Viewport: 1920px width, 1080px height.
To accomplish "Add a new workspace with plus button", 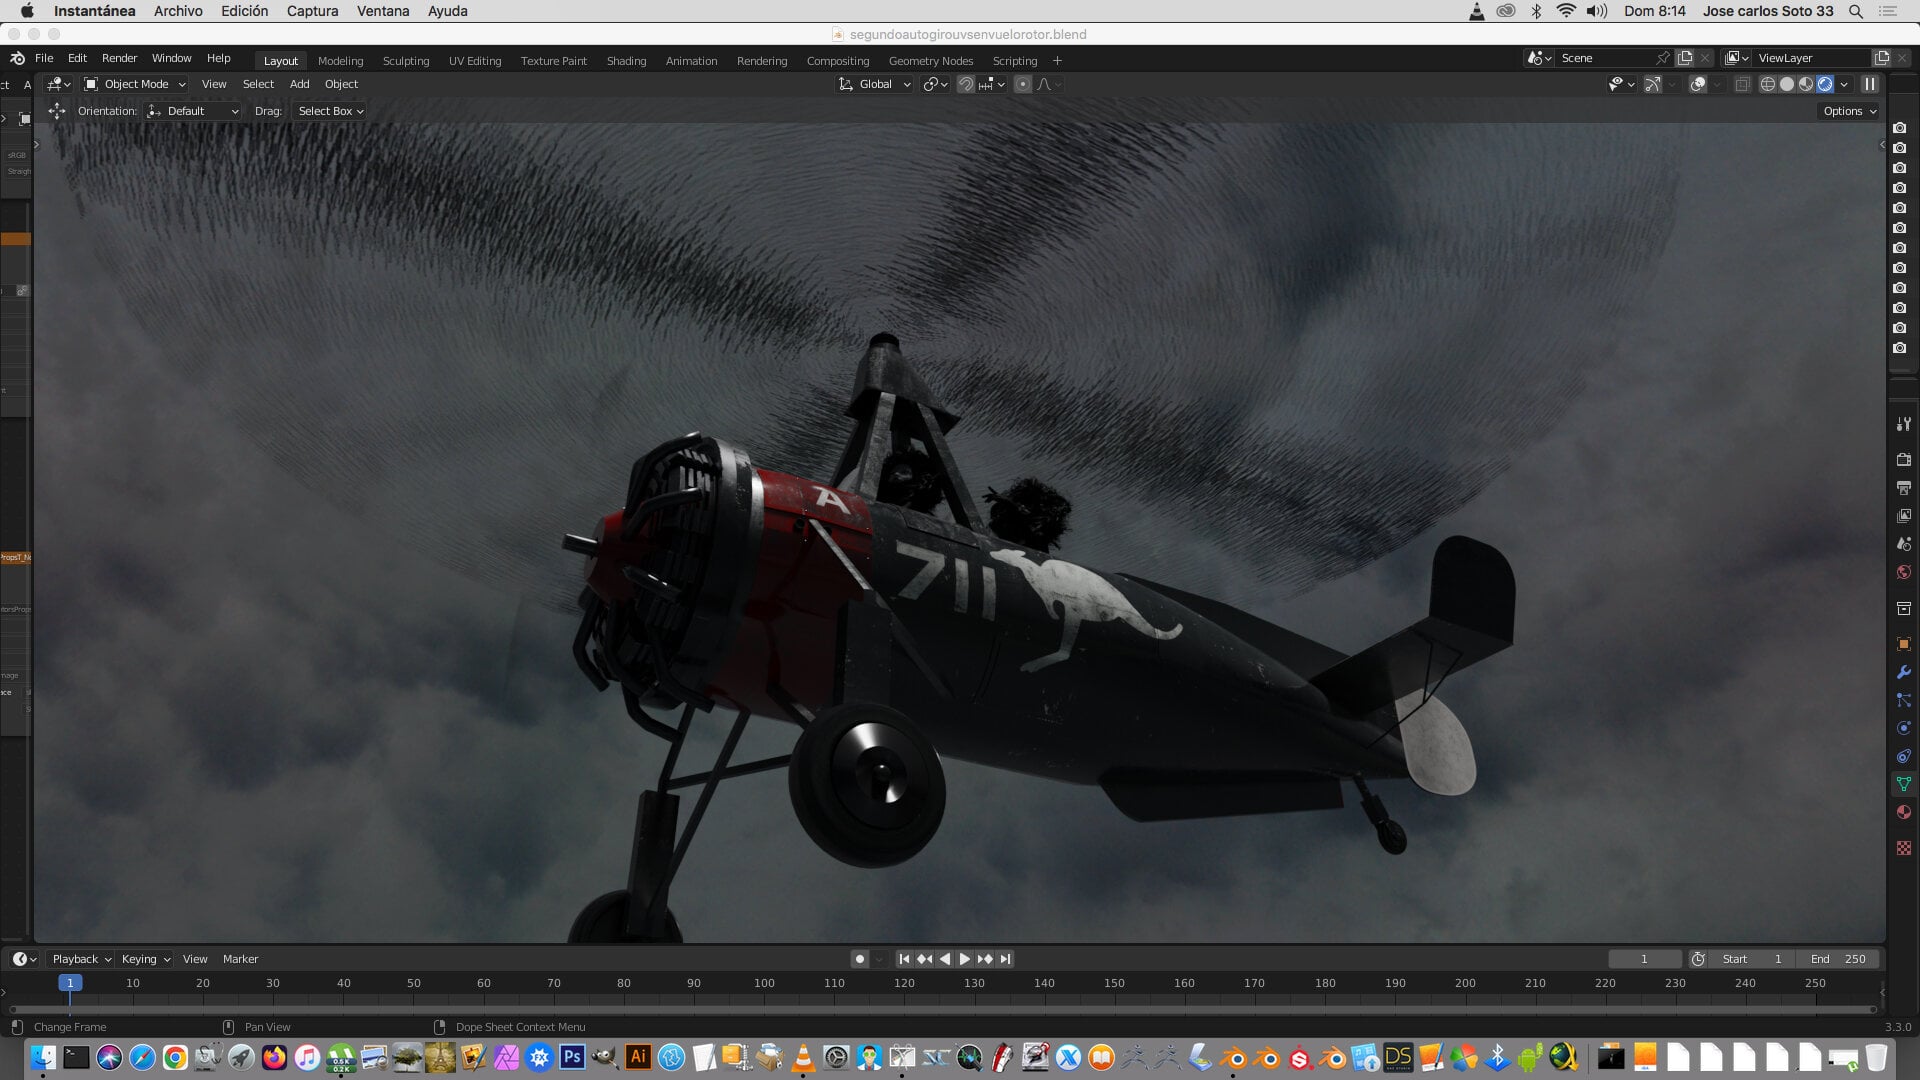I will point(1057,61).
